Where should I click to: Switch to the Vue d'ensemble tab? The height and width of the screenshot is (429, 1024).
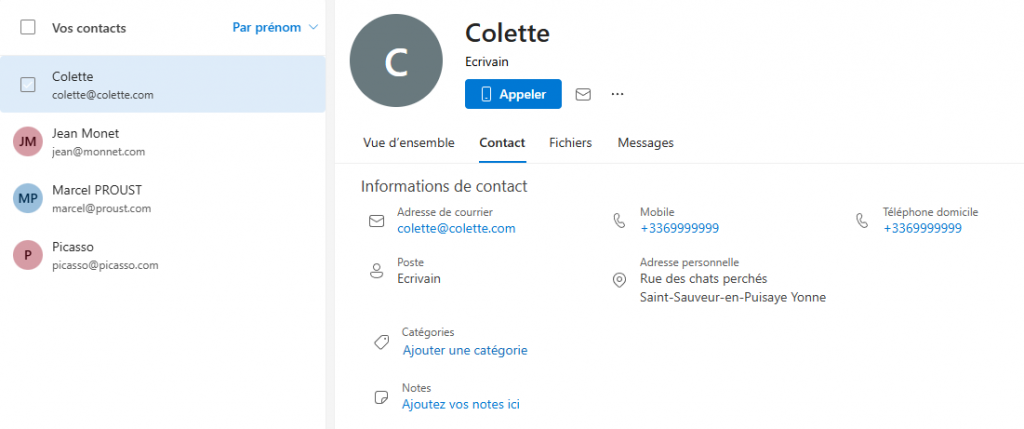[x=408, y=143]
